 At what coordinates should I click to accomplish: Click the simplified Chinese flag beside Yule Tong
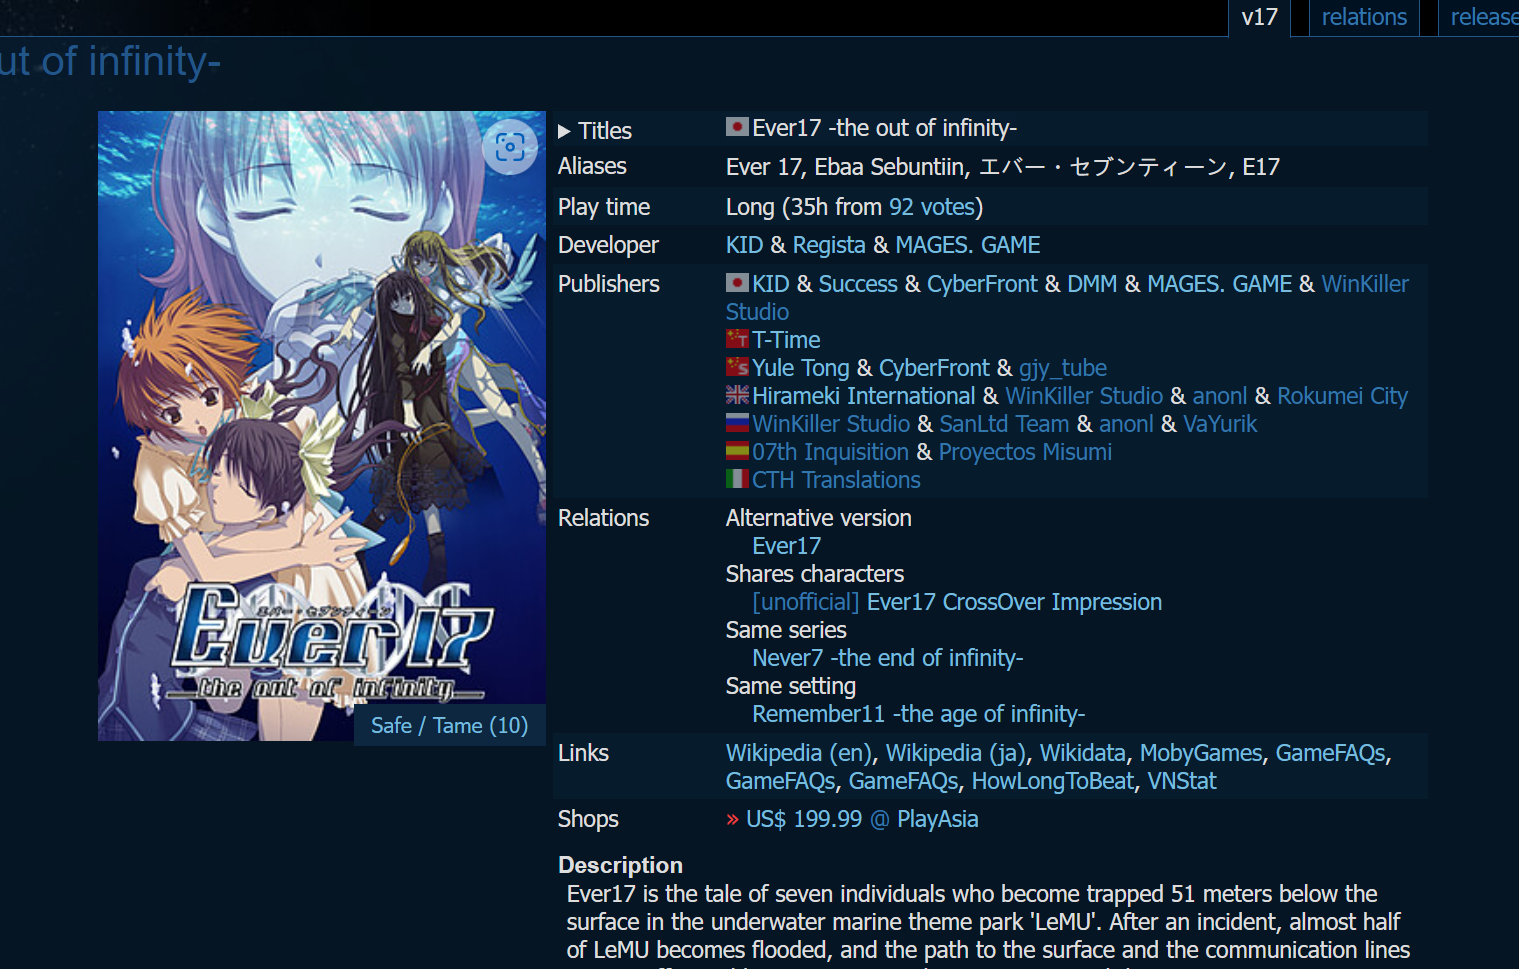737,367
